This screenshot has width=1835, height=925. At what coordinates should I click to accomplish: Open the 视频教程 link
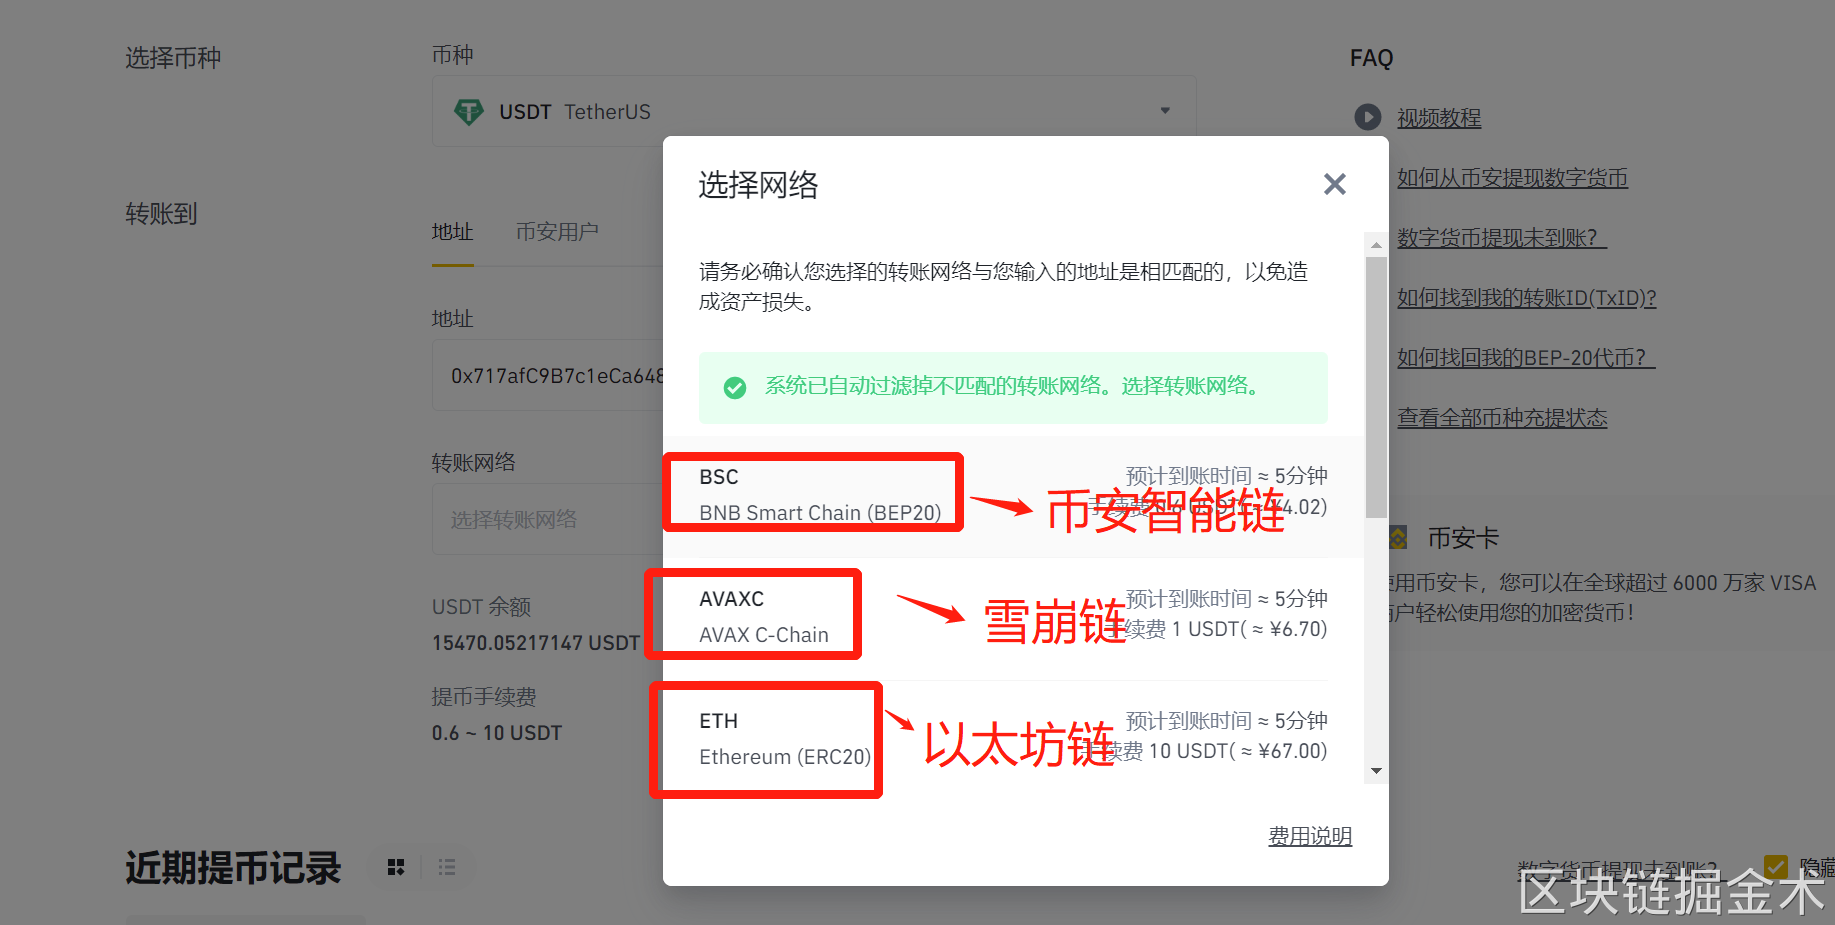coord(1439,118)
